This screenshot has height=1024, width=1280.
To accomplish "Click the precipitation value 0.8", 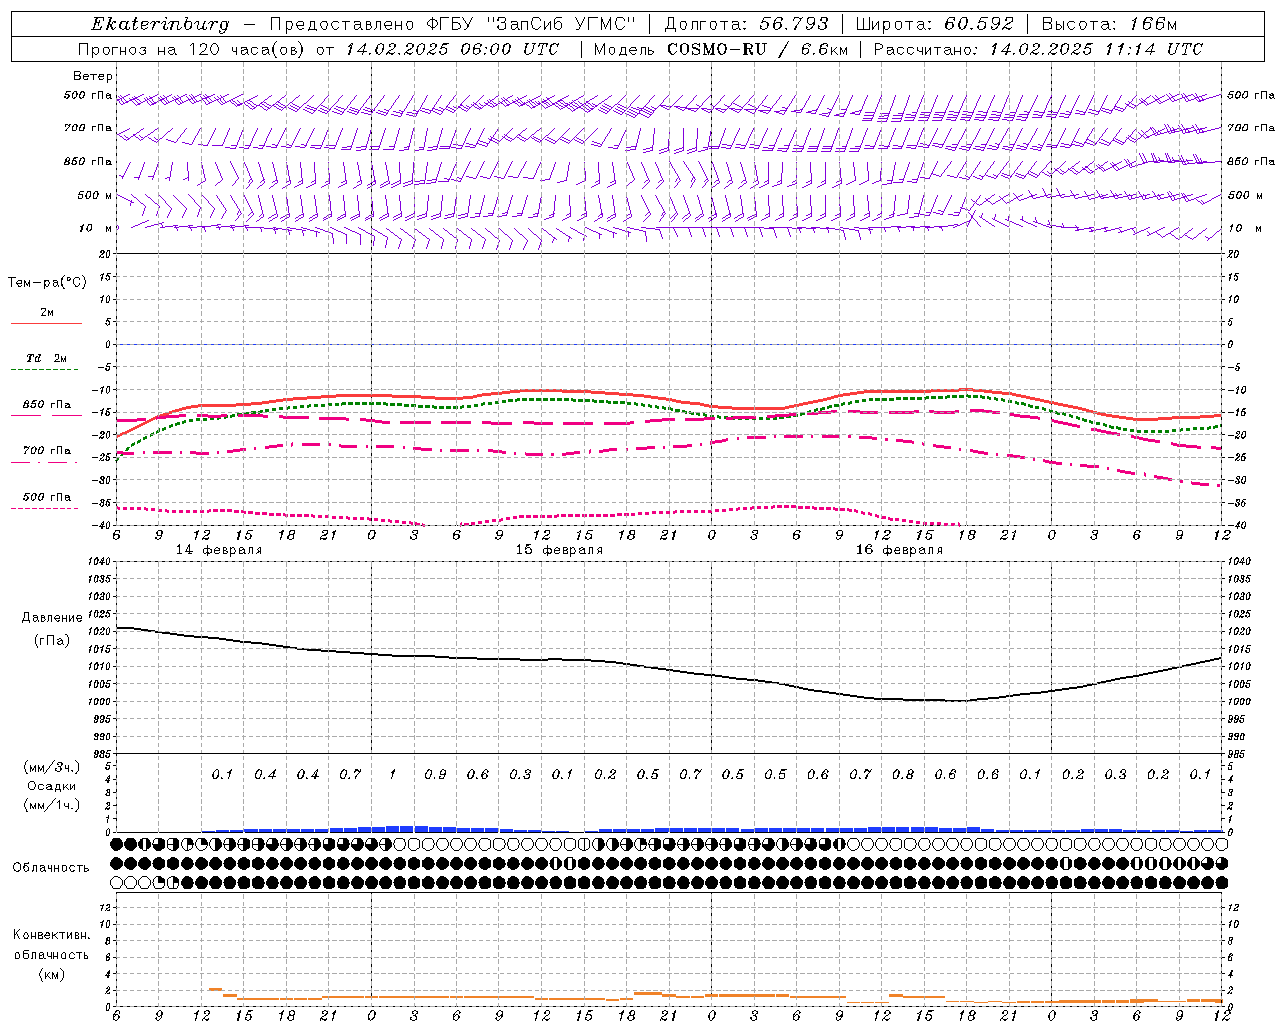I will tap(903, 775).
